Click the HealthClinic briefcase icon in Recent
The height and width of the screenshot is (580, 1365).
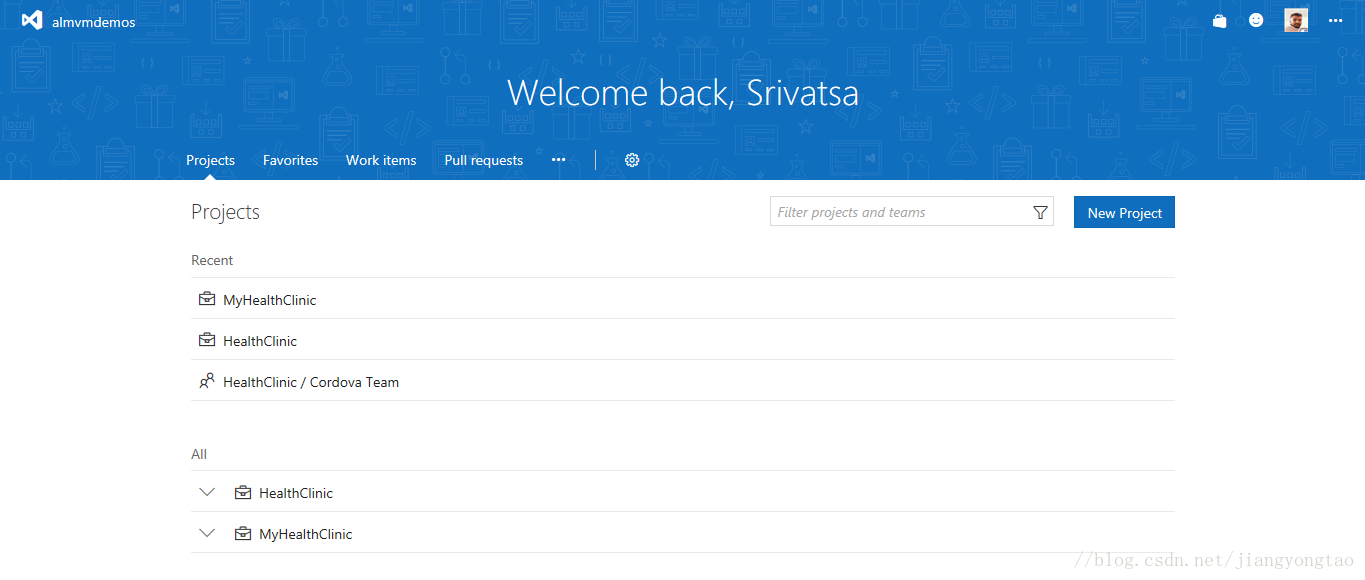pos(207,340)
